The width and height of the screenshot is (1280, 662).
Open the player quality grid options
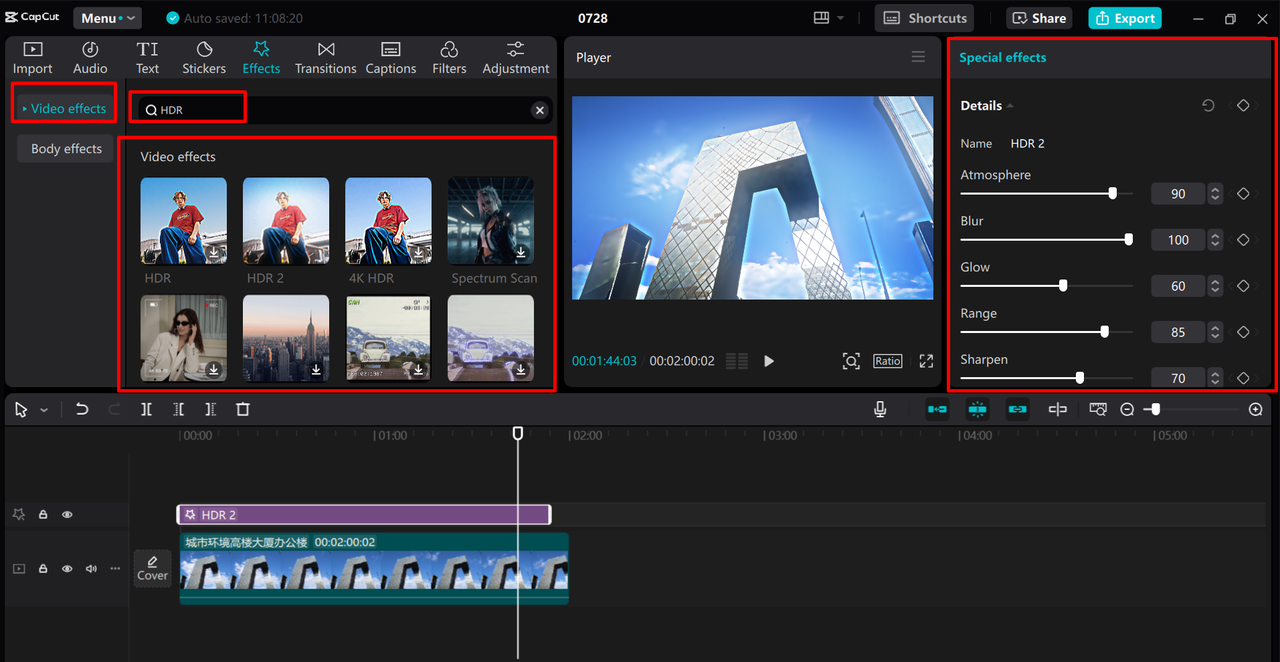[737, 361]
